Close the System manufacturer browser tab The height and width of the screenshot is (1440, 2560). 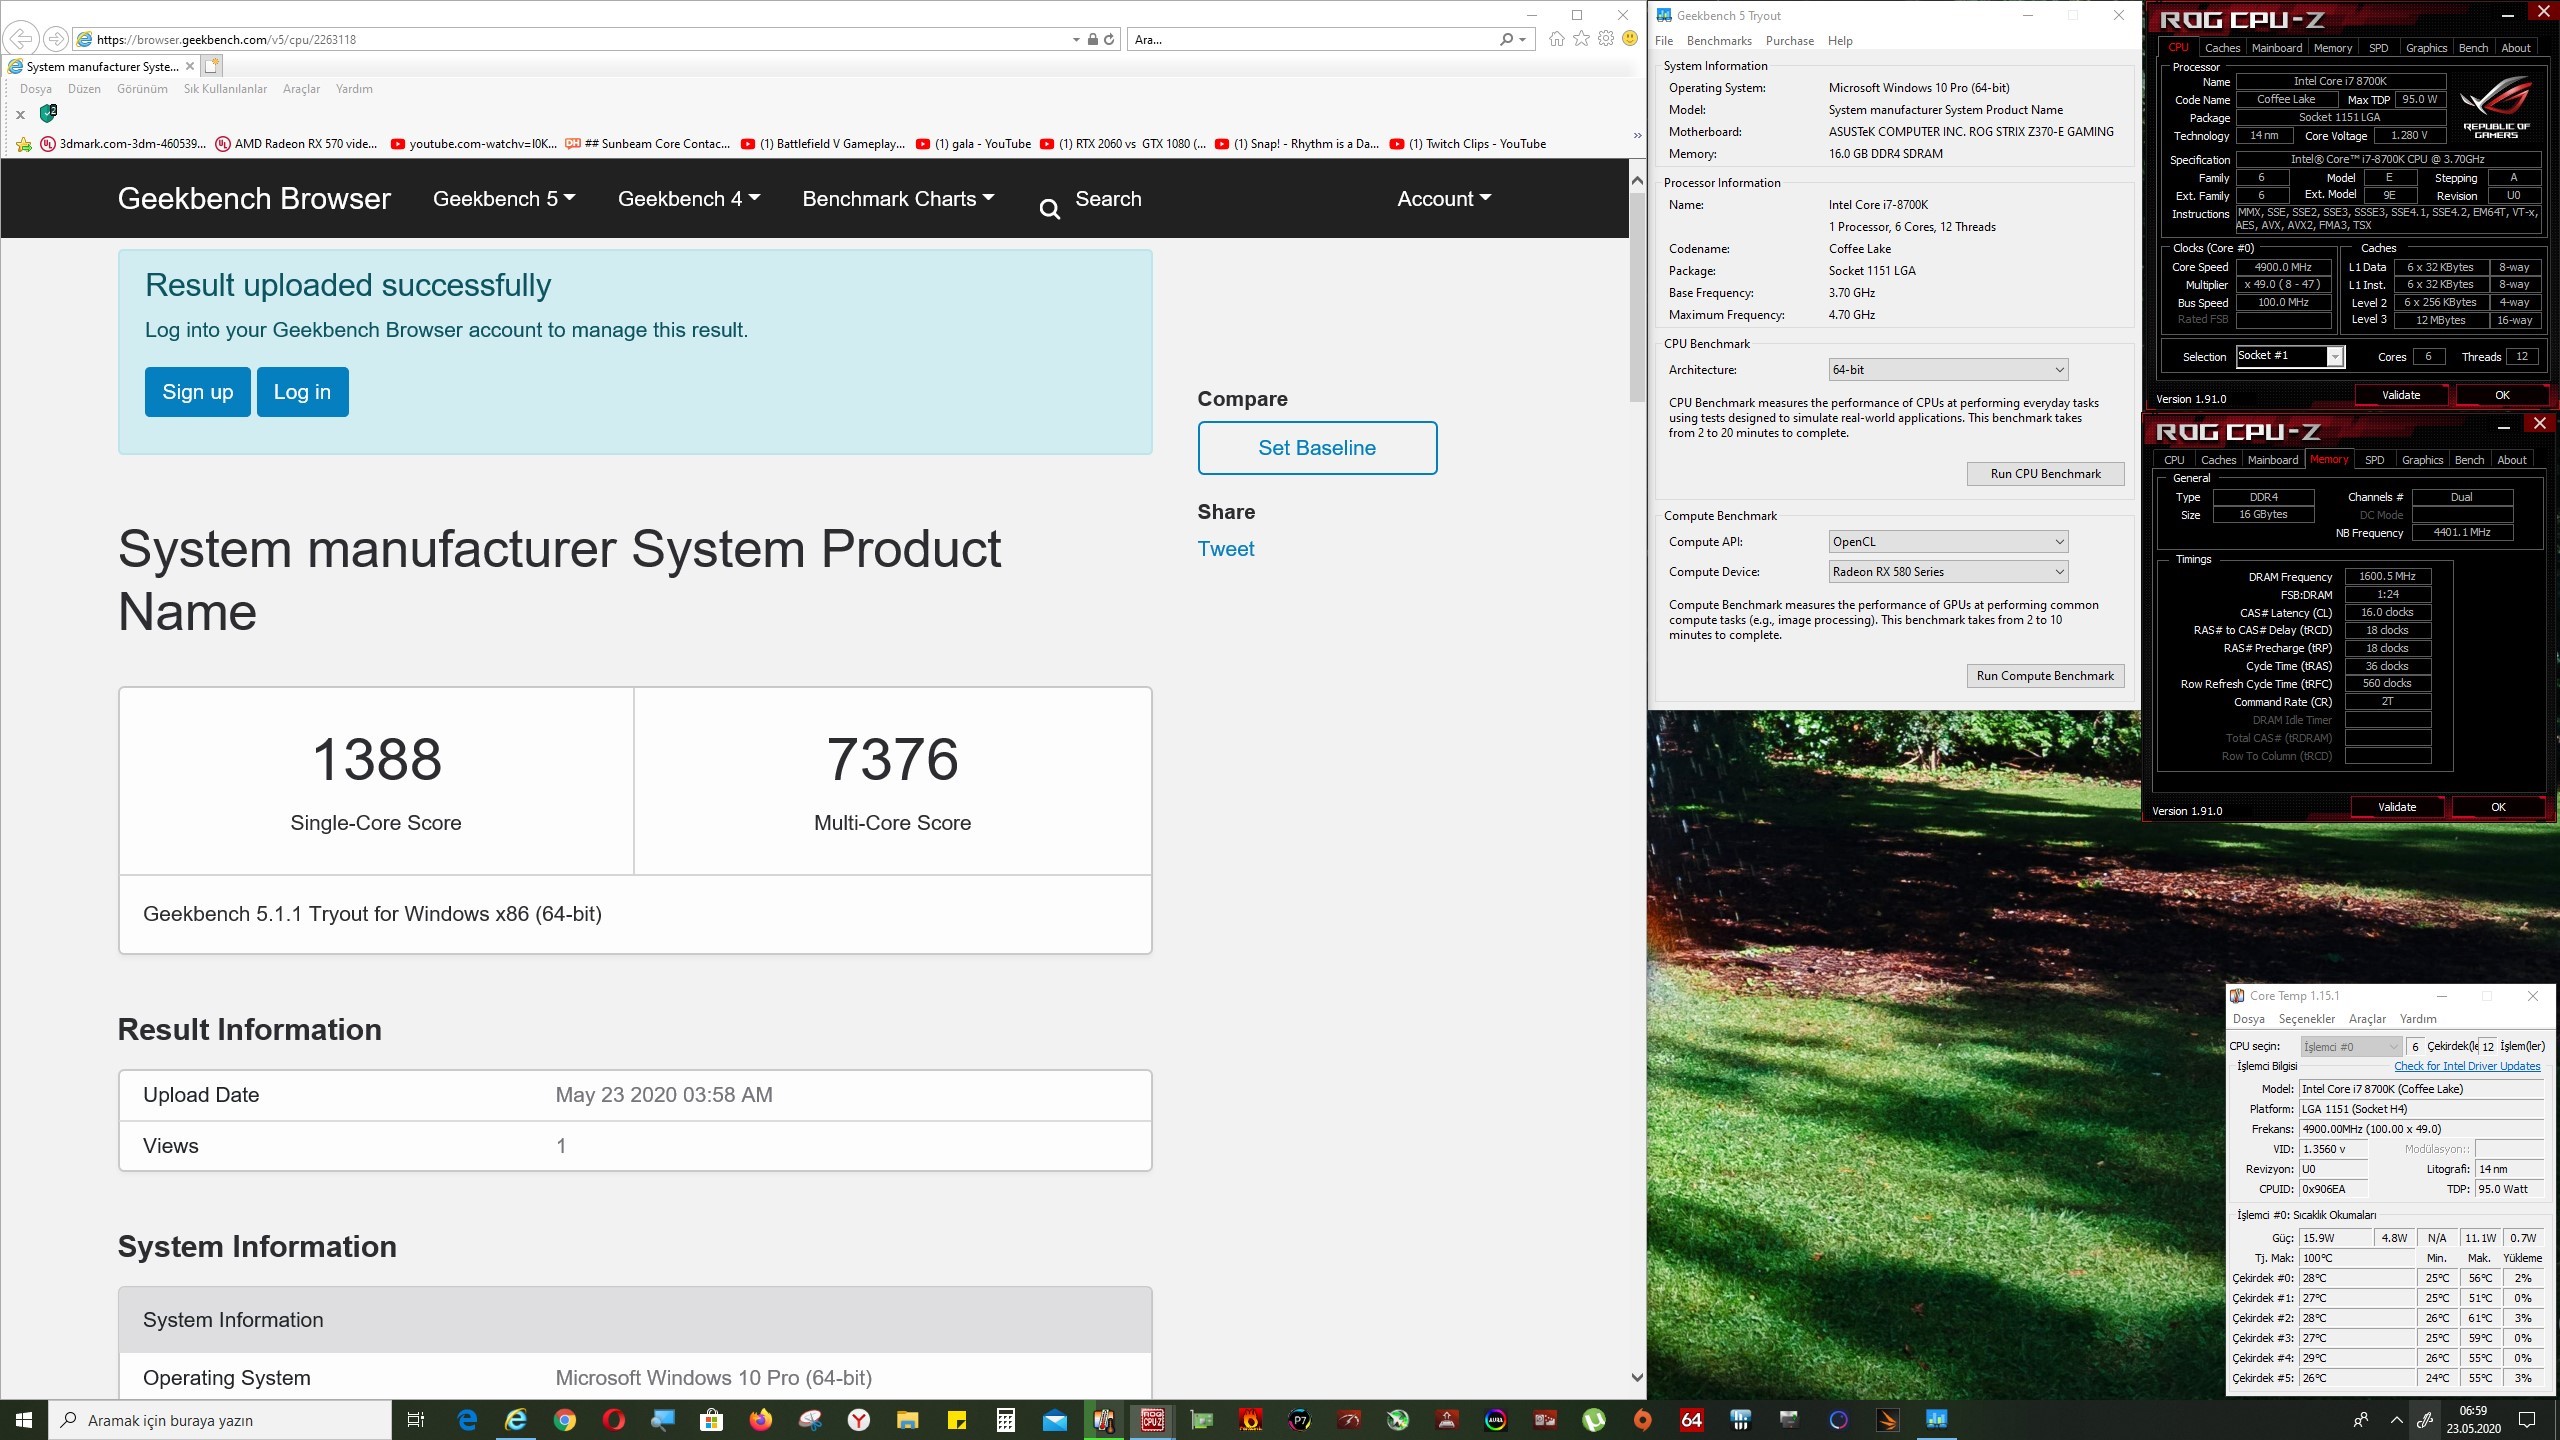tap(190, 66)
